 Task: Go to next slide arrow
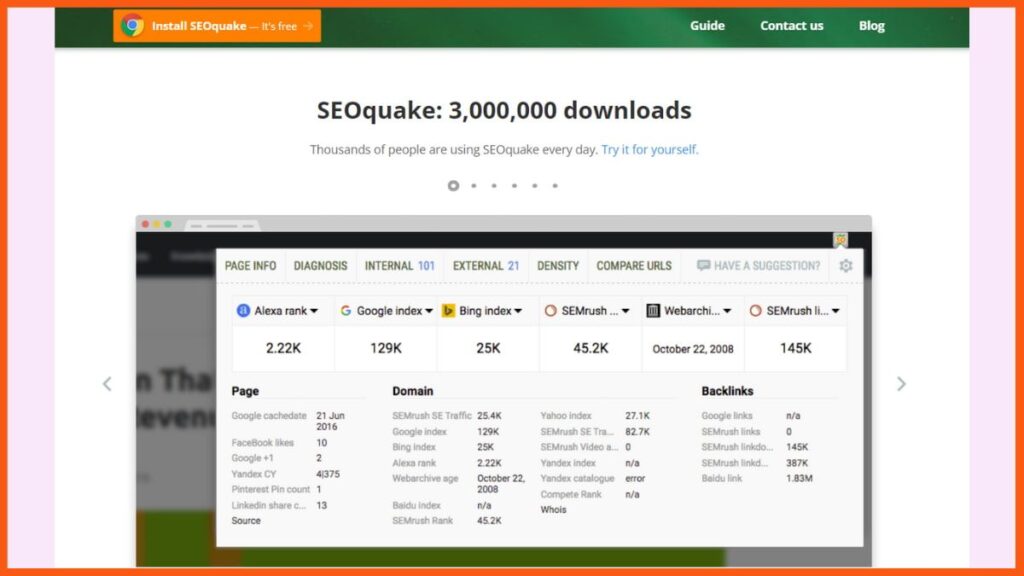coord(901,384)
